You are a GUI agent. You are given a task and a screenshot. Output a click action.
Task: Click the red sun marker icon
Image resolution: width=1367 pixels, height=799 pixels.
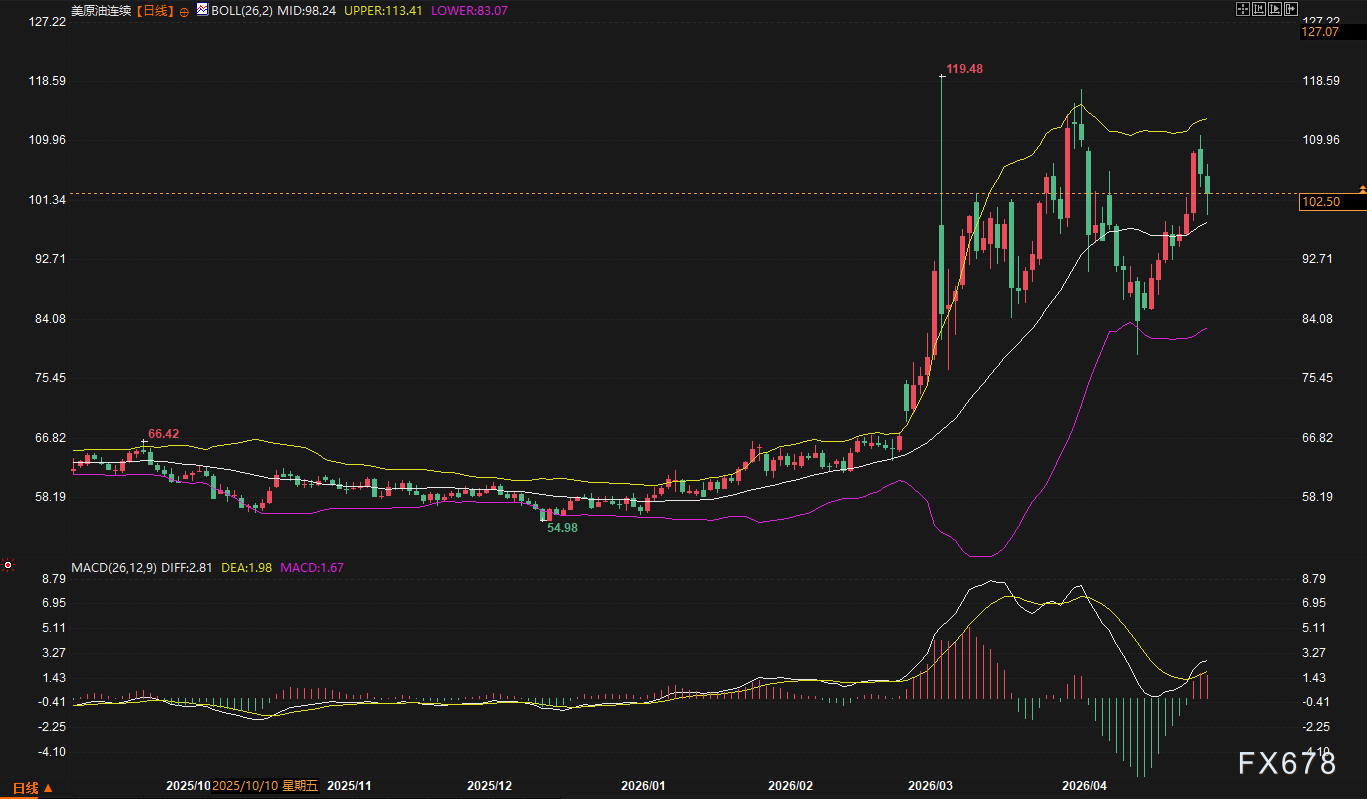[8, 565]
